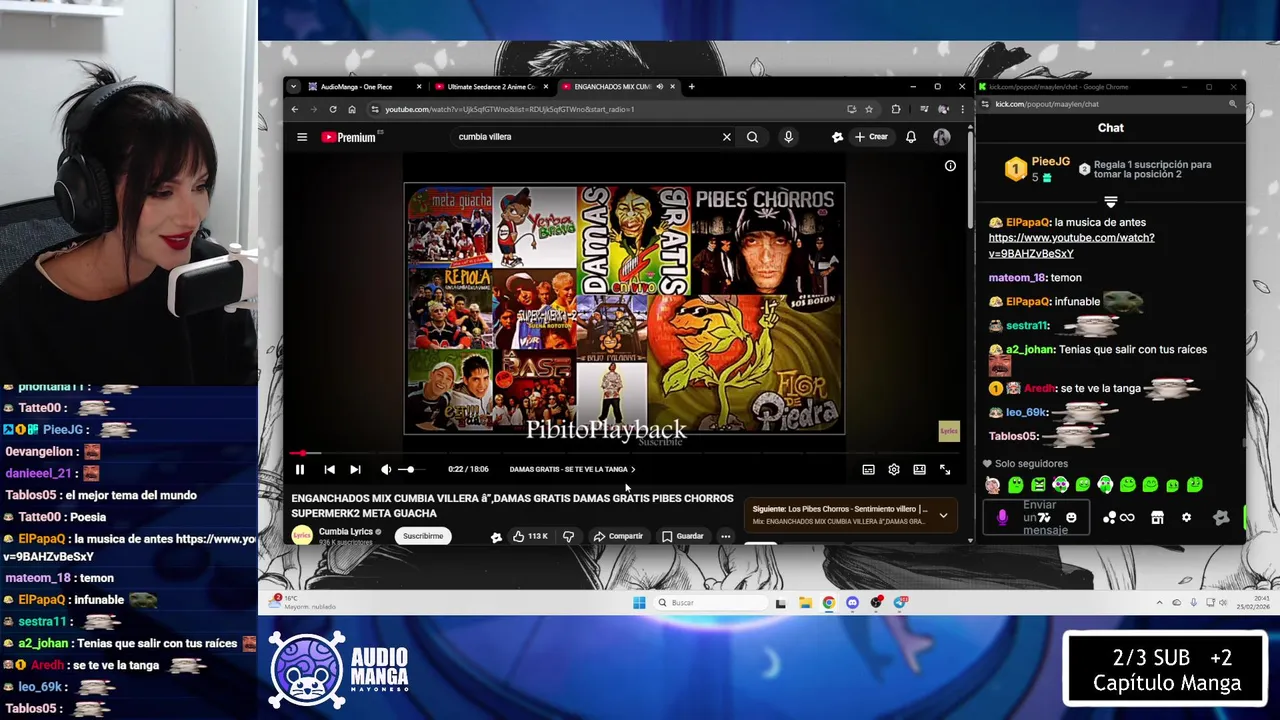Open the browser extensions puzzle icon
The image size is (1280, 720).
click(x=896, y=109)
